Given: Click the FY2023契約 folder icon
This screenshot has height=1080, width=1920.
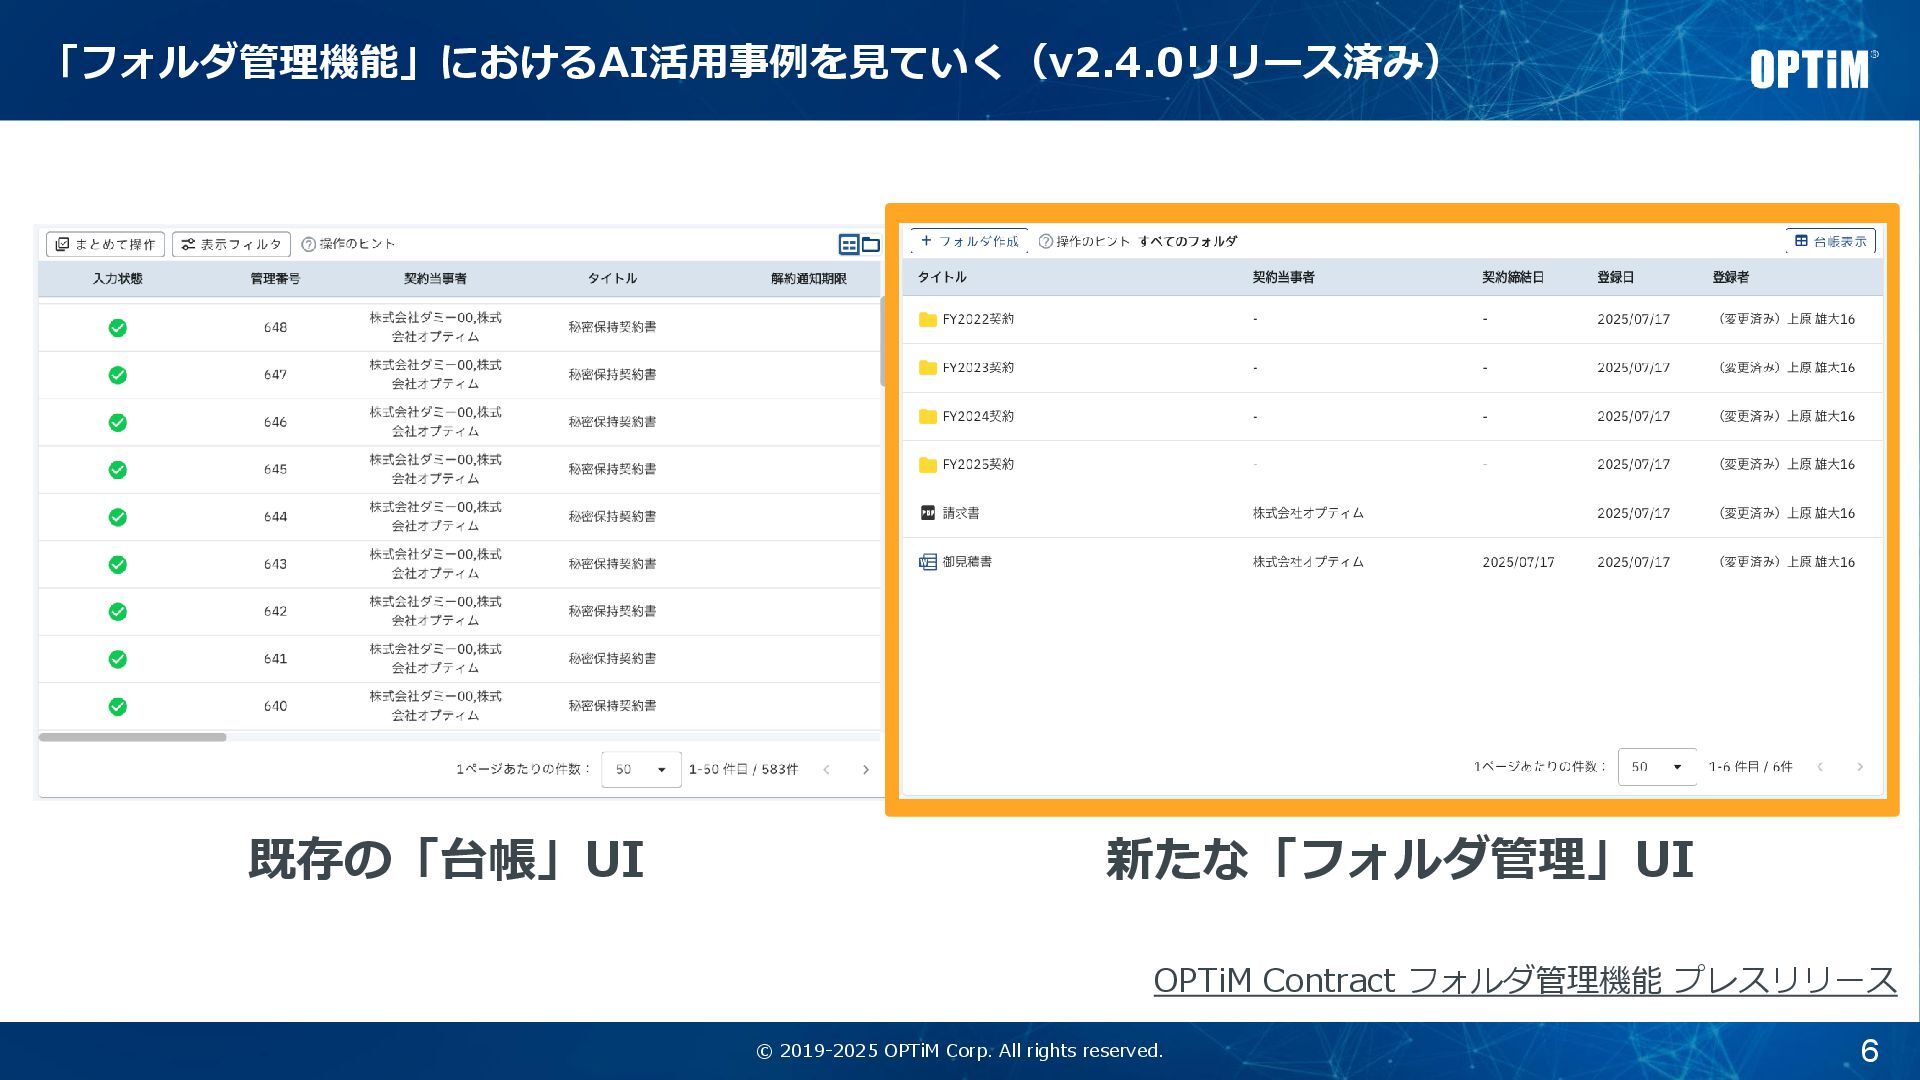Looking at the screenshot, I should [x=927, y=368].
